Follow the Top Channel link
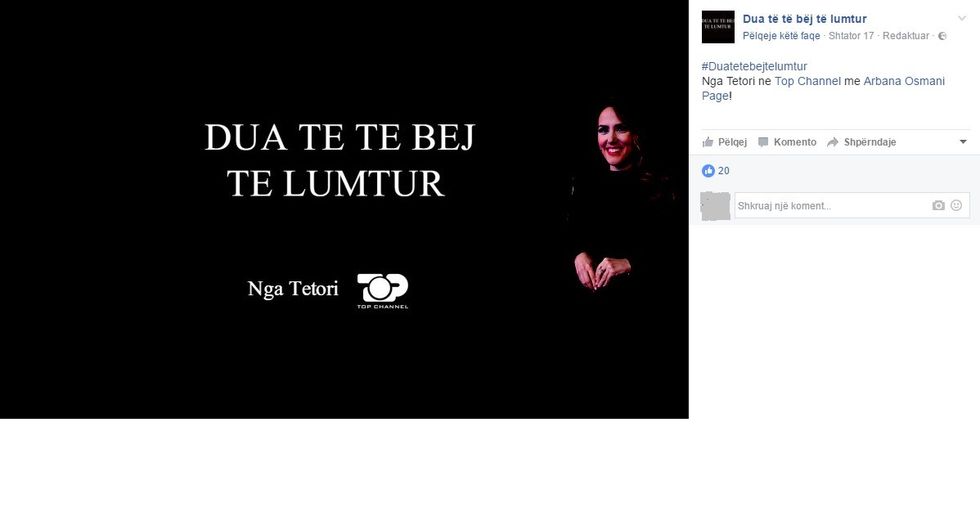 click(808, 81)
